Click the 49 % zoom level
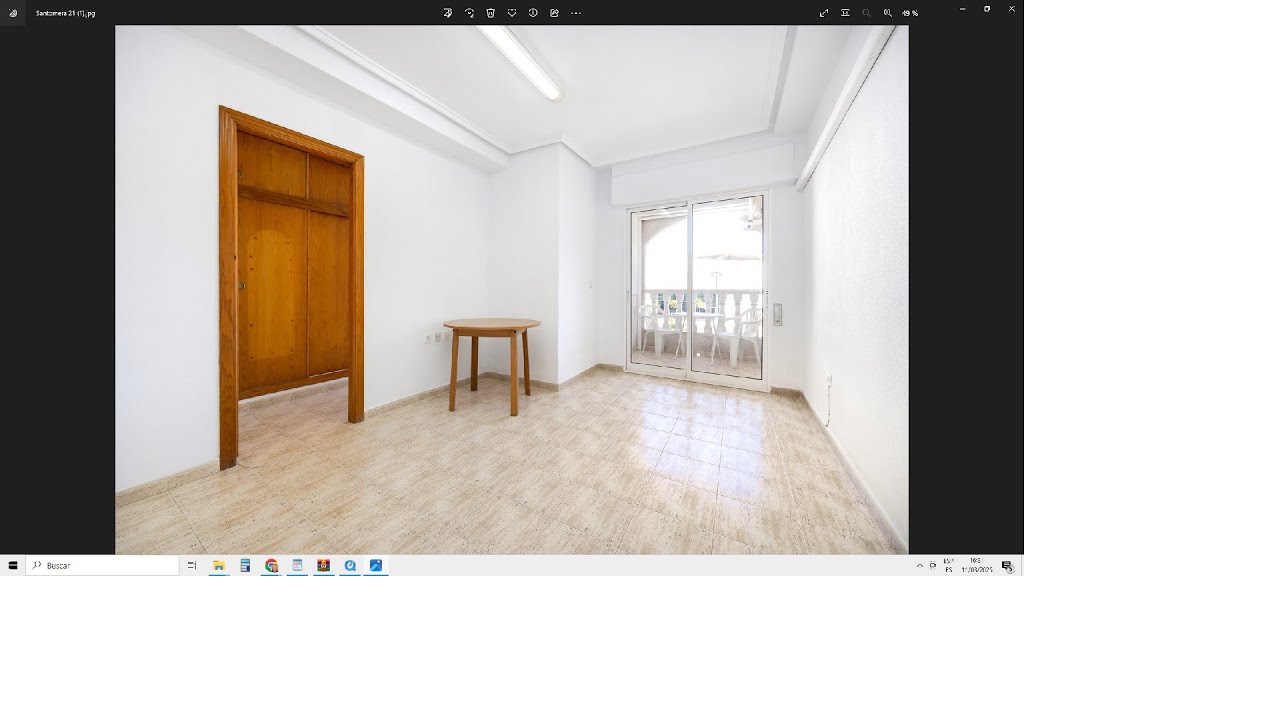1280x720 pixels. pos(910,13)
